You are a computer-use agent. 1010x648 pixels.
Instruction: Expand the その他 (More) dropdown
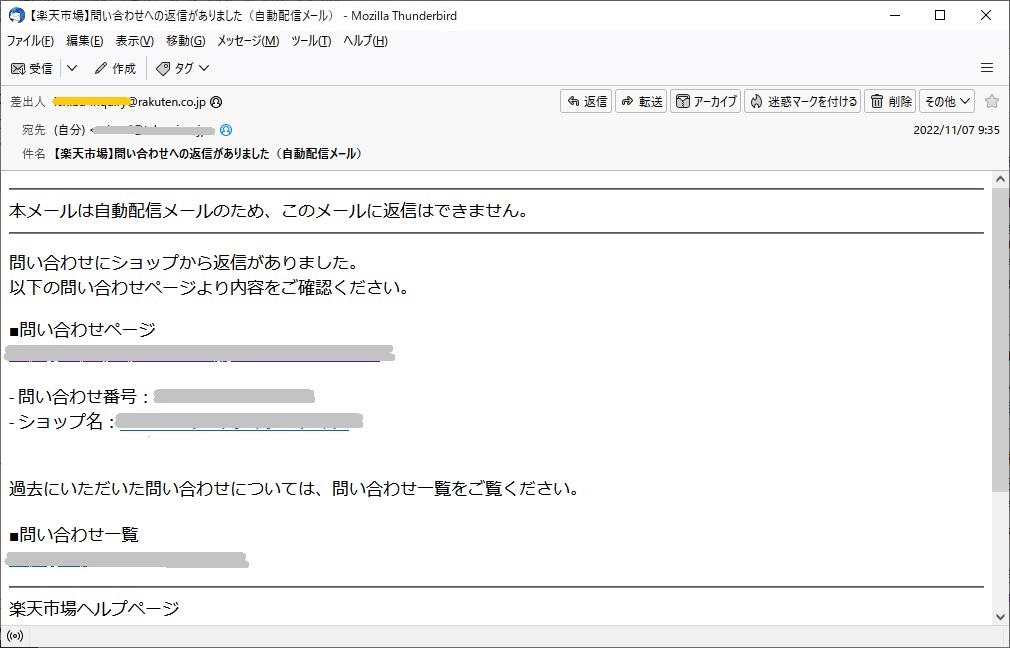point(947,101)
